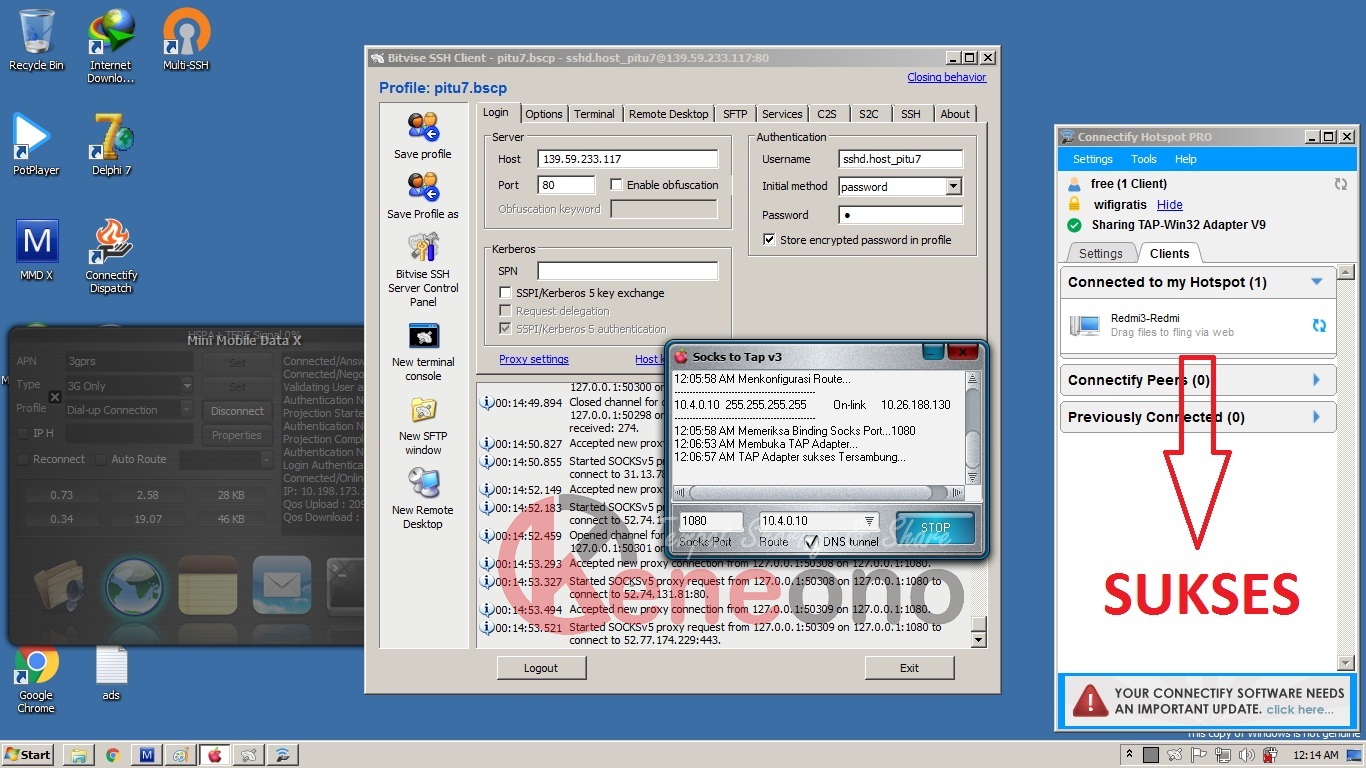Click the Logout button
The image size is (1366, 768).
541,668
